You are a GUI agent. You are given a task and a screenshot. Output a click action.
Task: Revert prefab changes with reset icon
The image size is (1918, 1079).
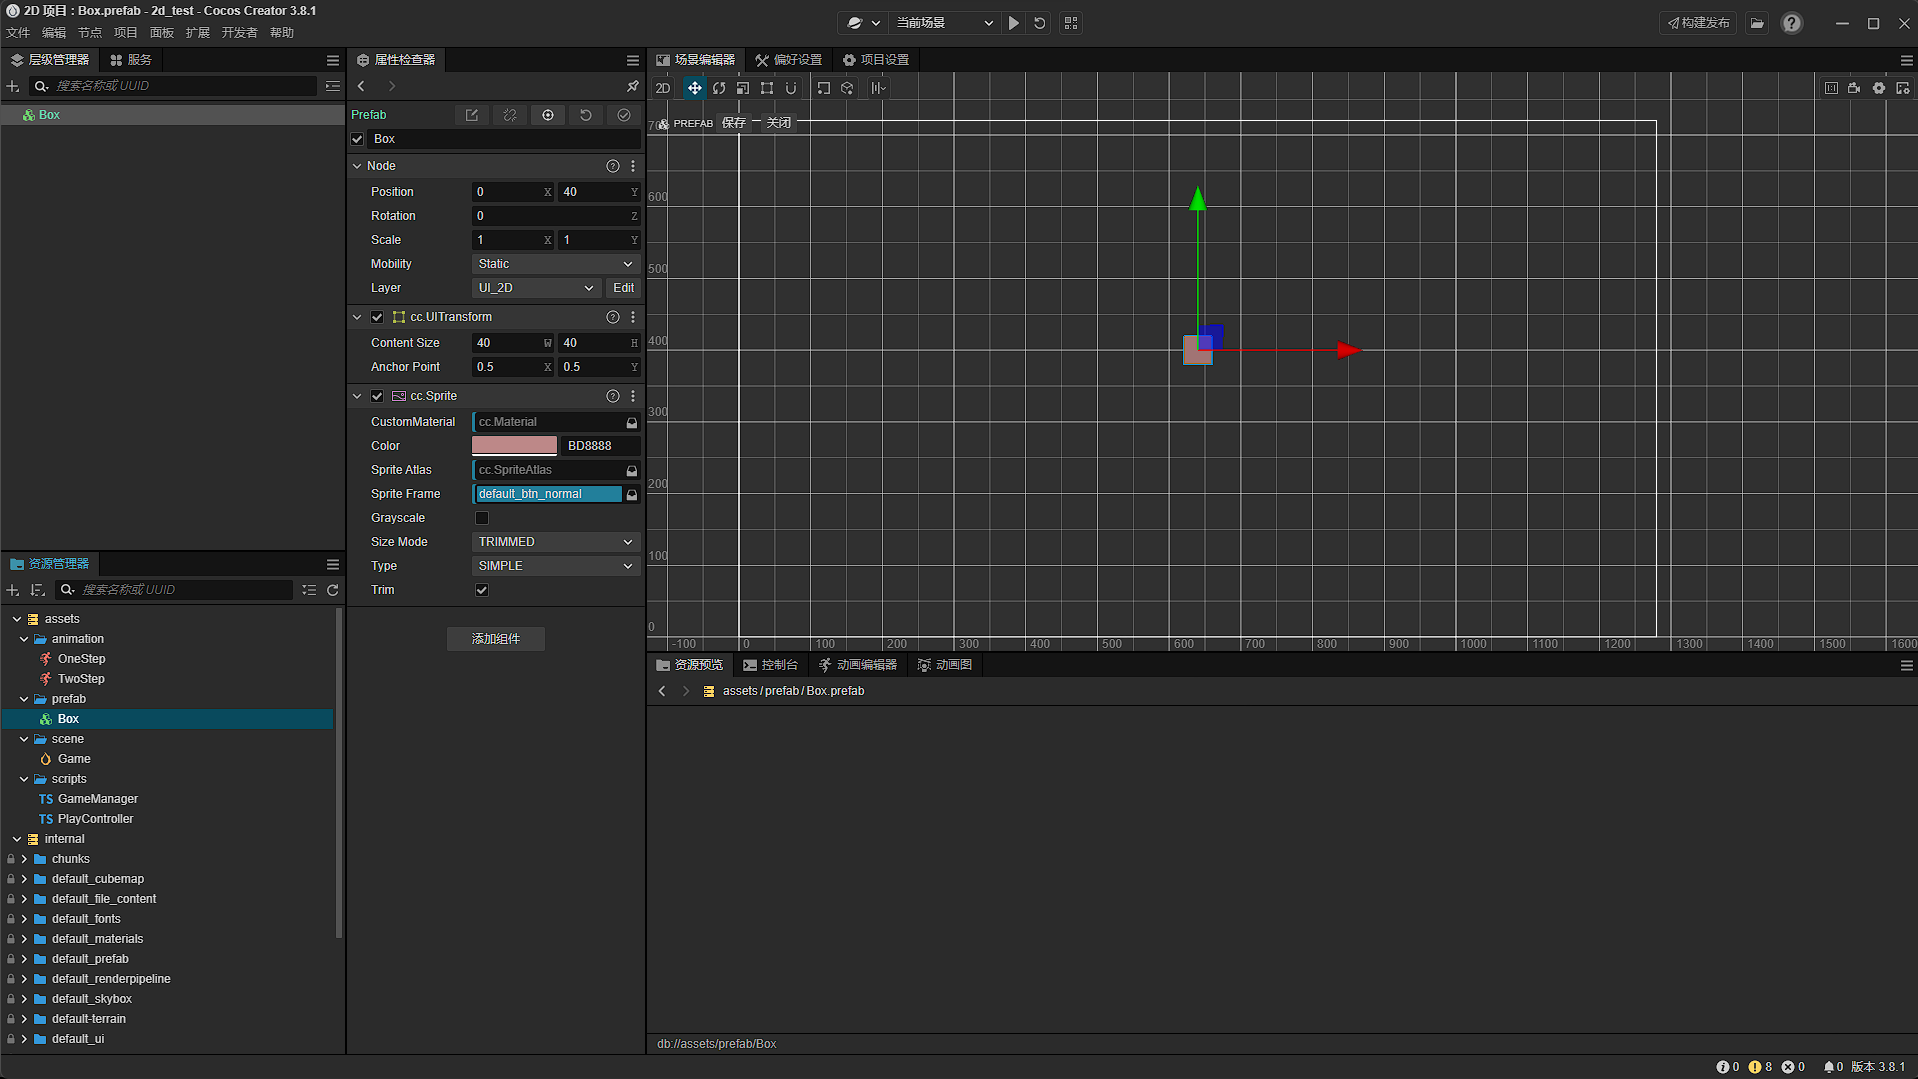586,115
